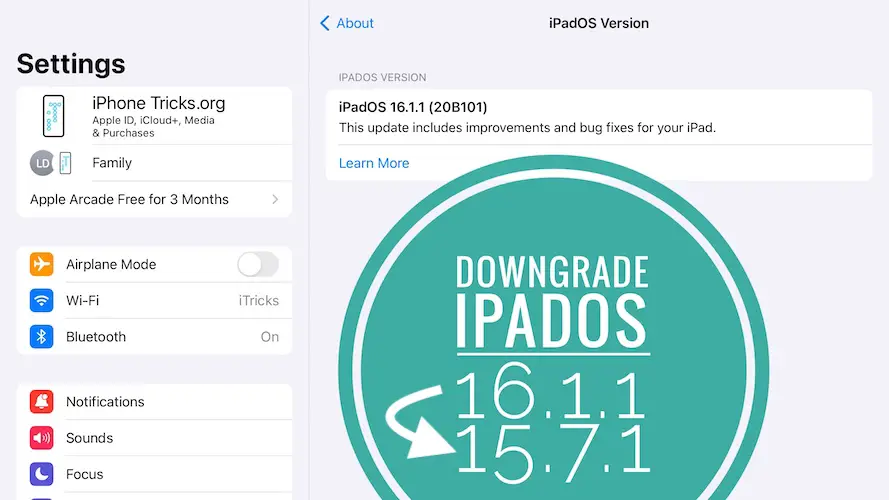
Task: Tap the blue Wi-Fi icon
Action: (x=41, y=300)
